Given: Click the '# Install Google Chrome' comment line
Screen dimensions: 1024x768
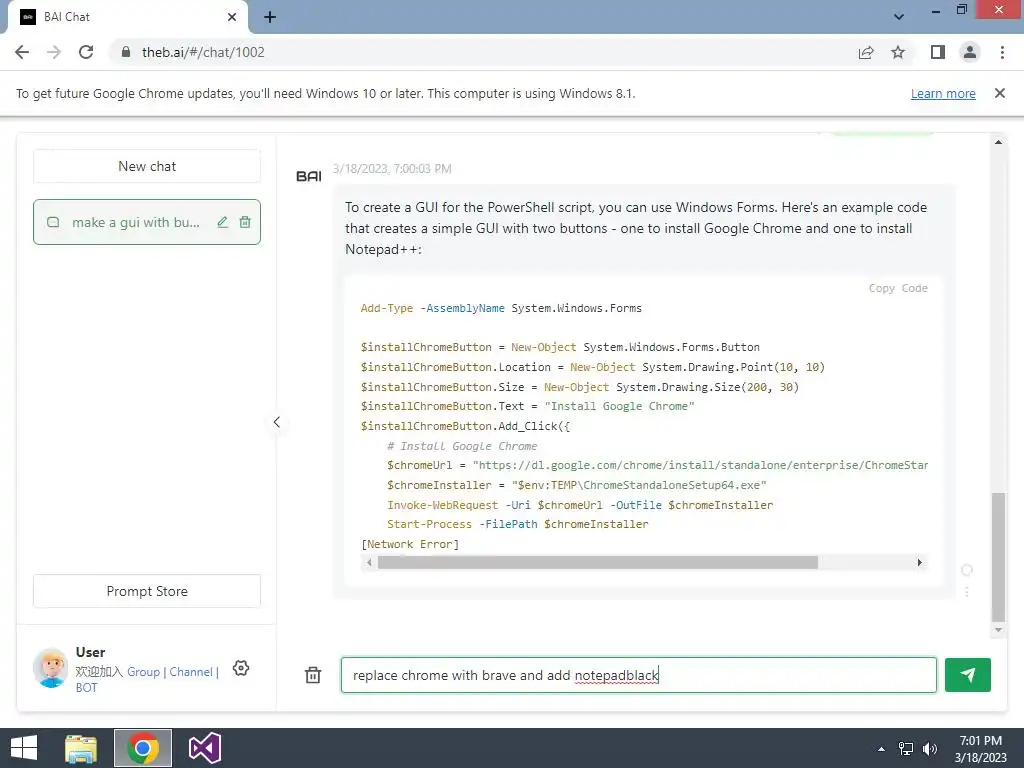Looking at the screenshot, I should coord(462,446).
